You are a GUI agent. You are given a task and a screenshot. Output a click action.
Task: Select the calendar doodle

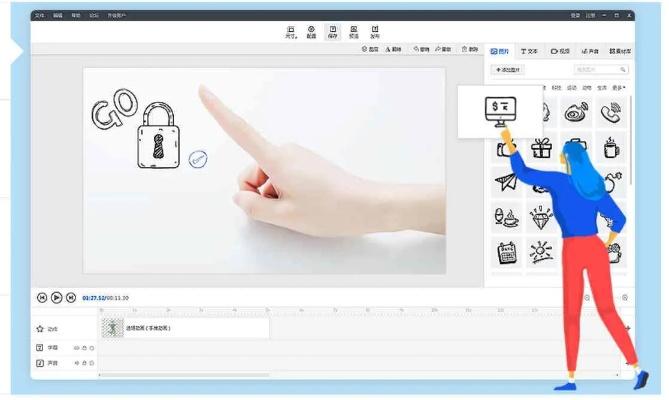(x=506, y=252)
